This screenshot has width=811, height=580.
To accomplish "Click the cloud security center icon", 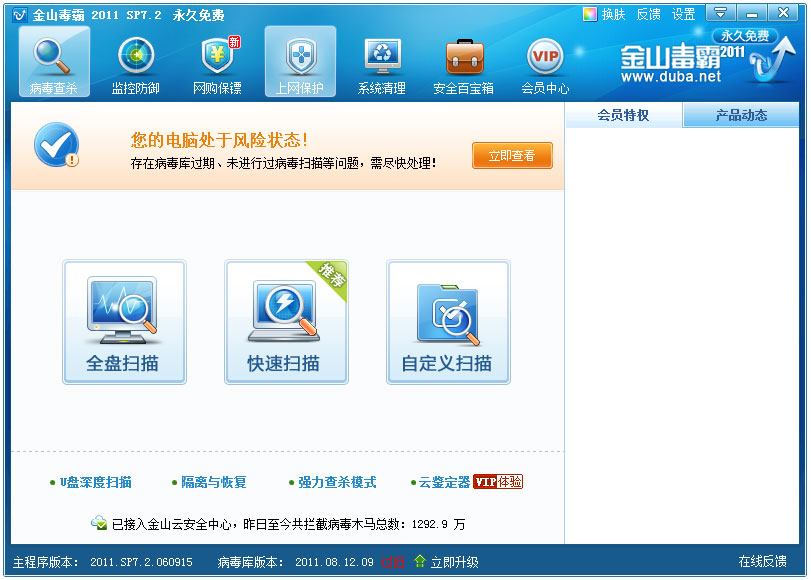I will [98, 523].
